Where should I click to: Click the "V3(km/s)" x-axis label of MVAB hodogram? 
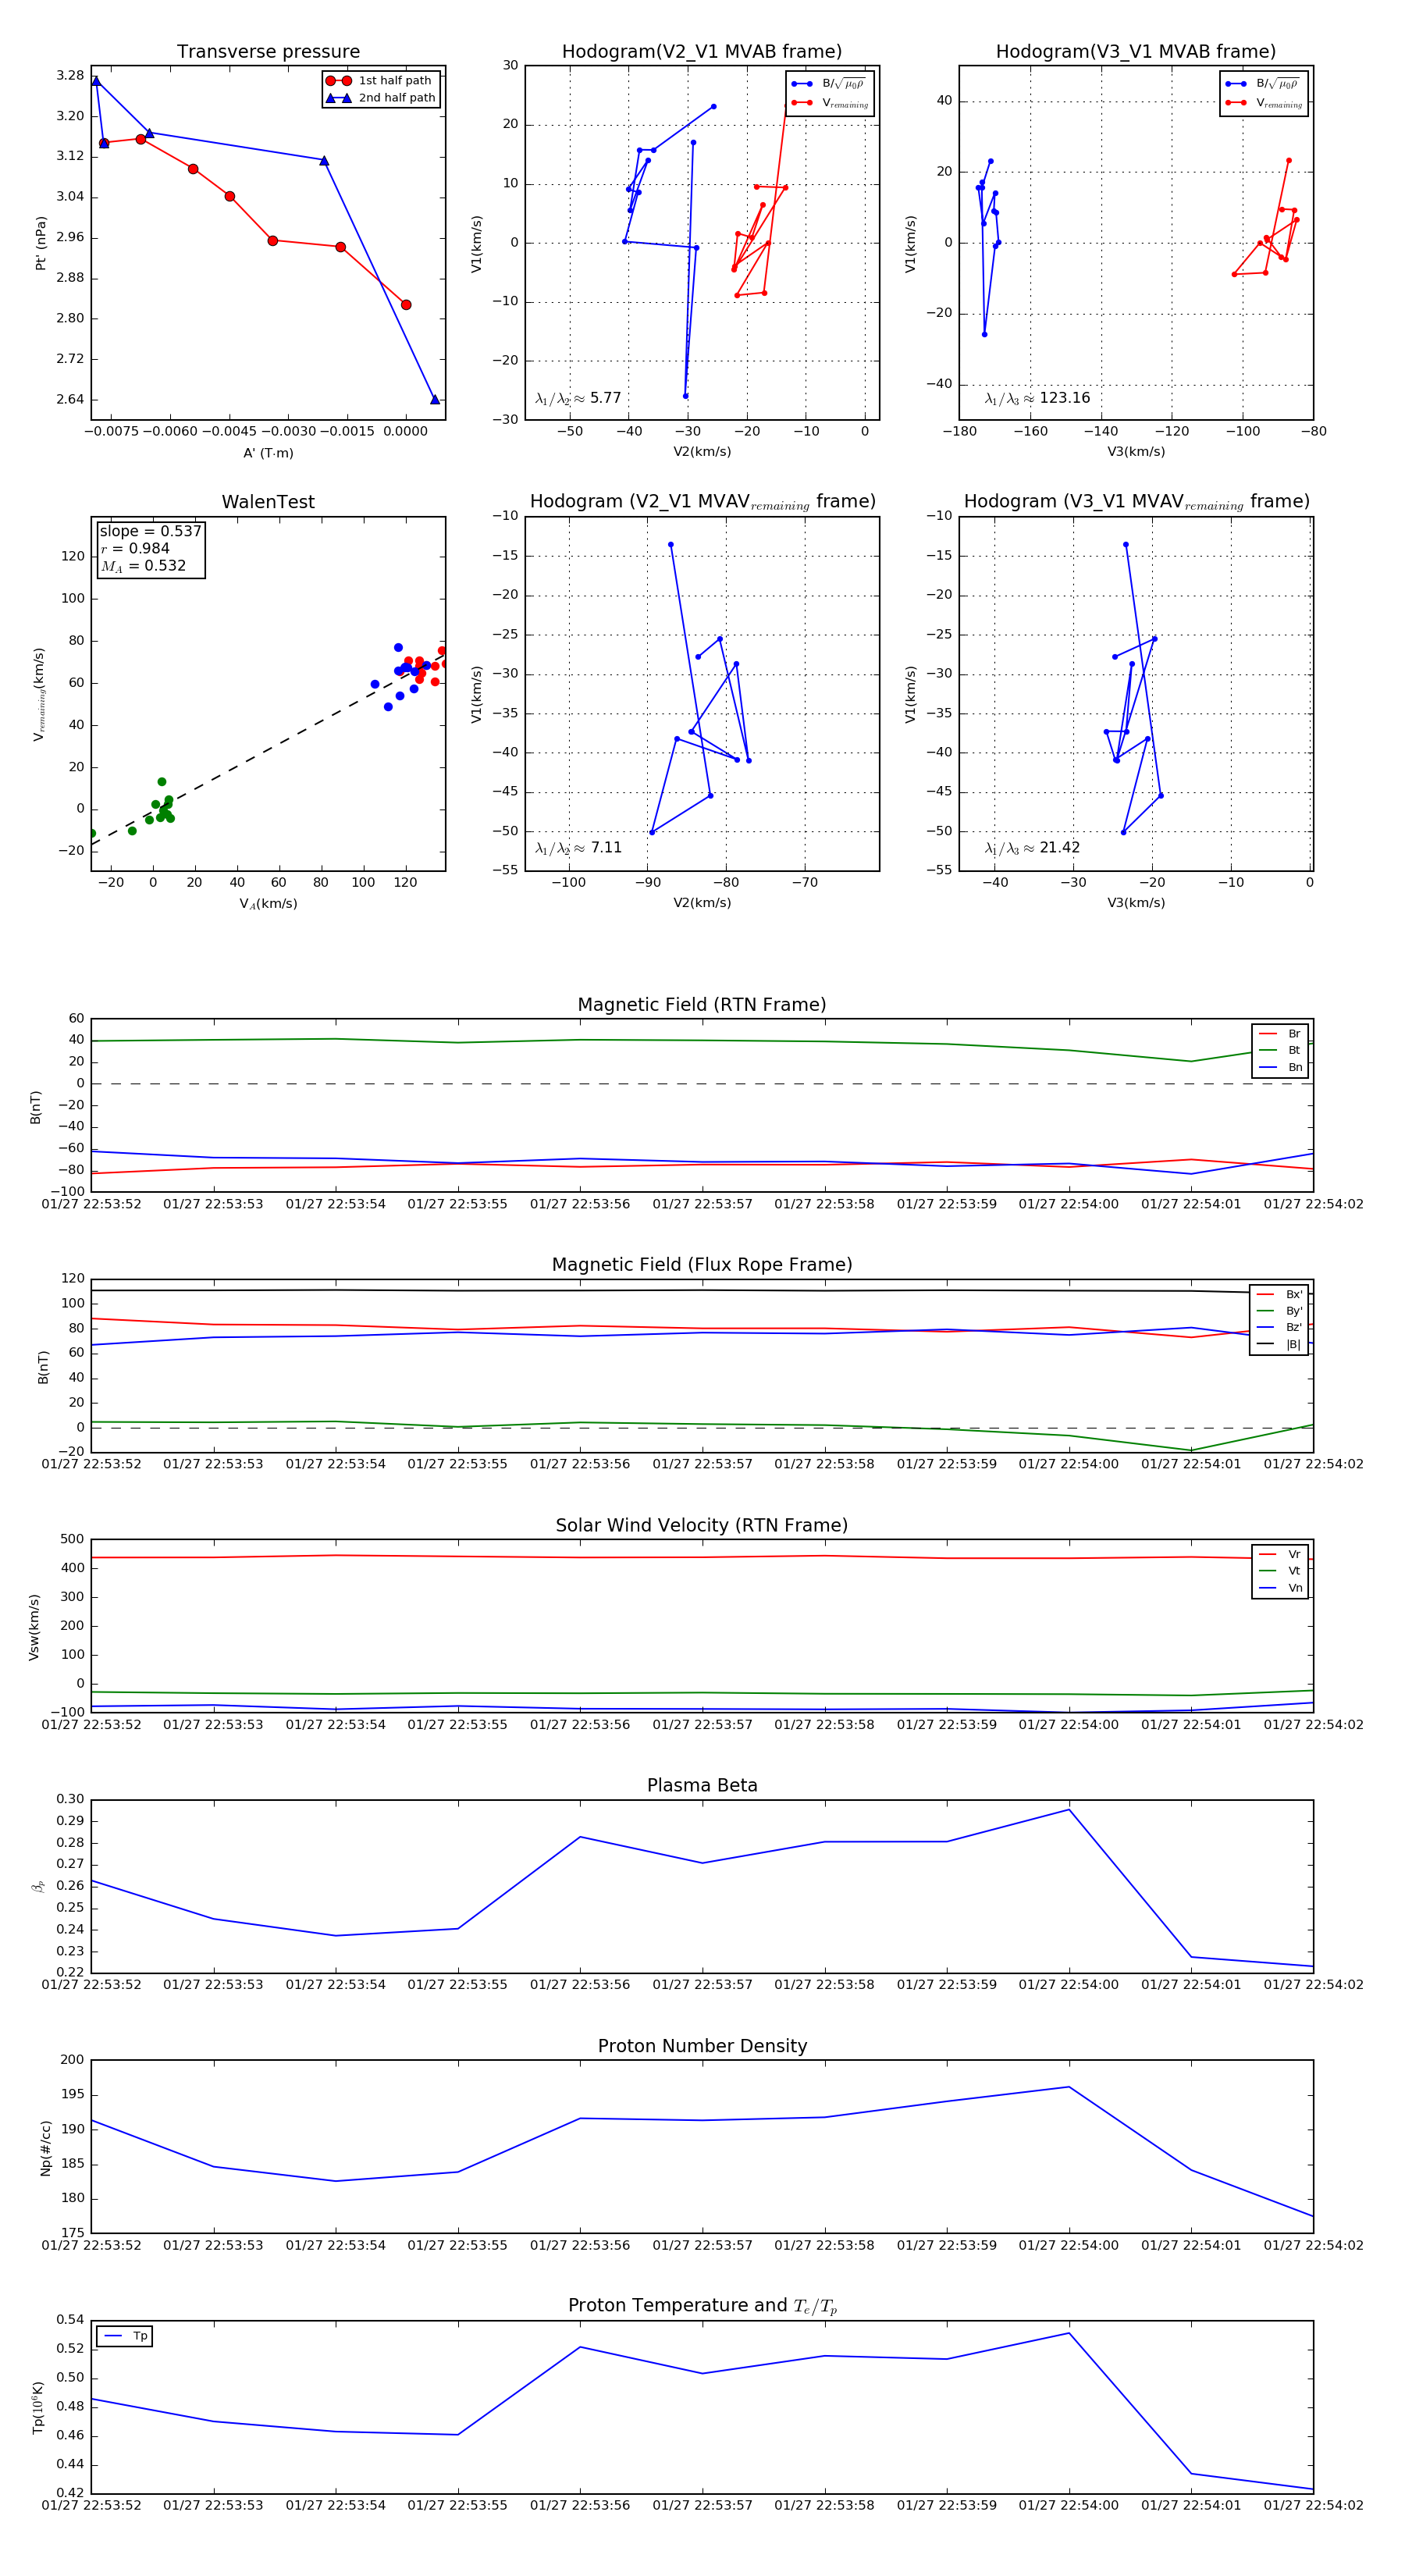point(1136,452)
